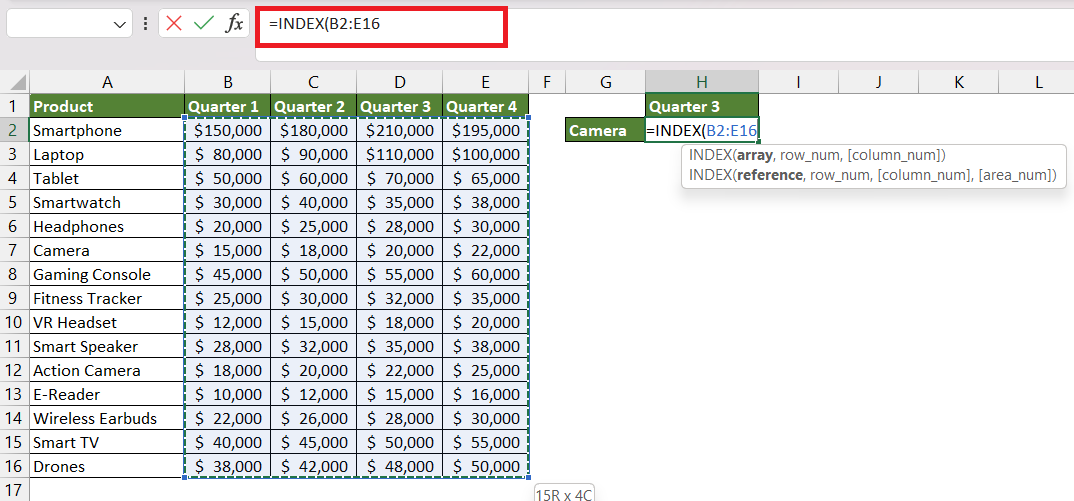Viewport: 1074px width, 501px height.
Task: Select the column L header
Action: 1038,82
